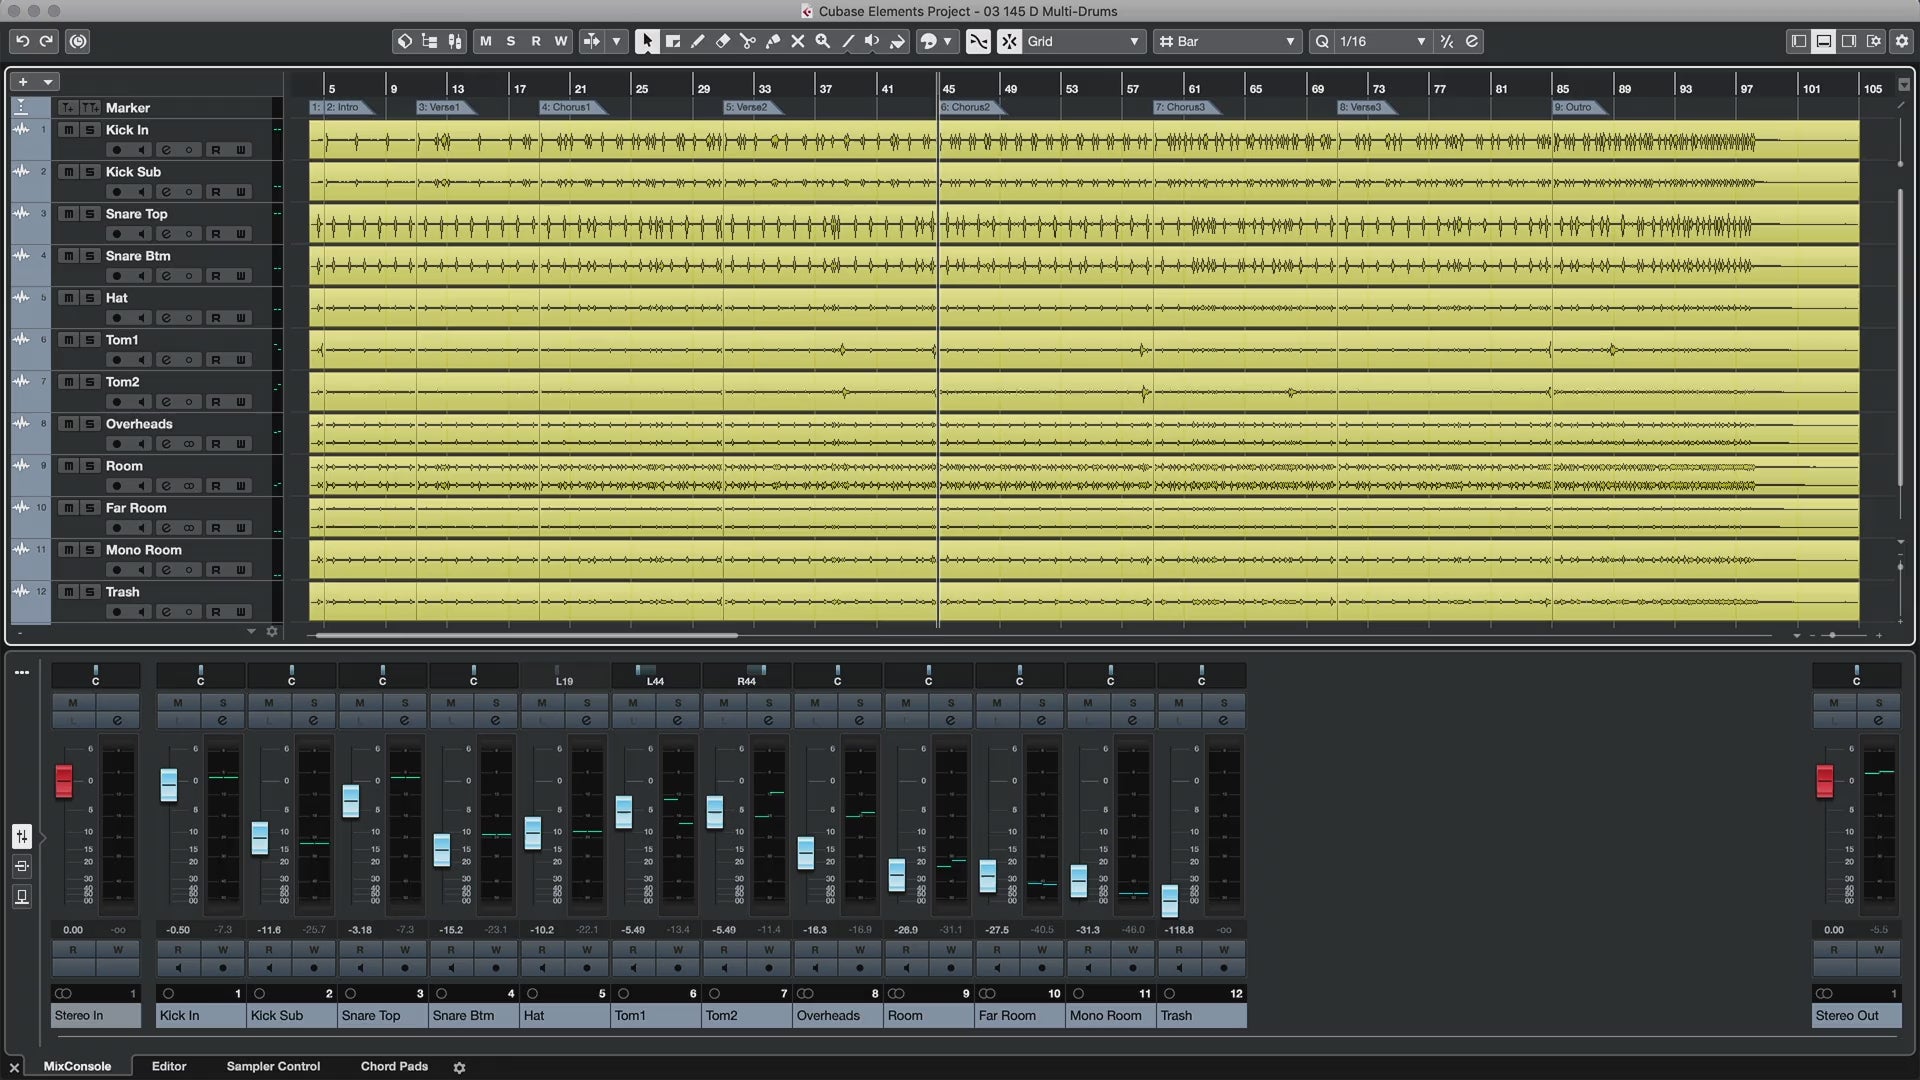The height and width of the screenshot is (1080, 1920).
Task: Click global Write automation button W
Action: [x=561, y=41]
